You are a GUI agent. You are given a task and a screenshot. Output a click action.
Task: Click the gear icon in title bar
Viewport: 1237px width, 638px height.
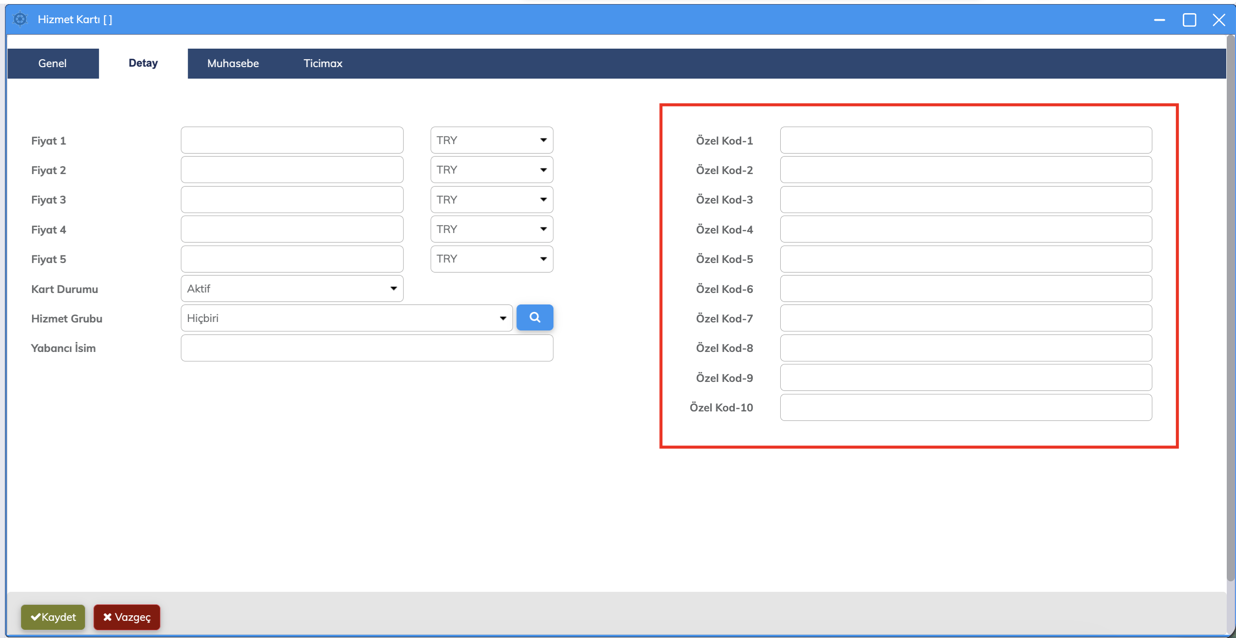(x=20, y=19)
